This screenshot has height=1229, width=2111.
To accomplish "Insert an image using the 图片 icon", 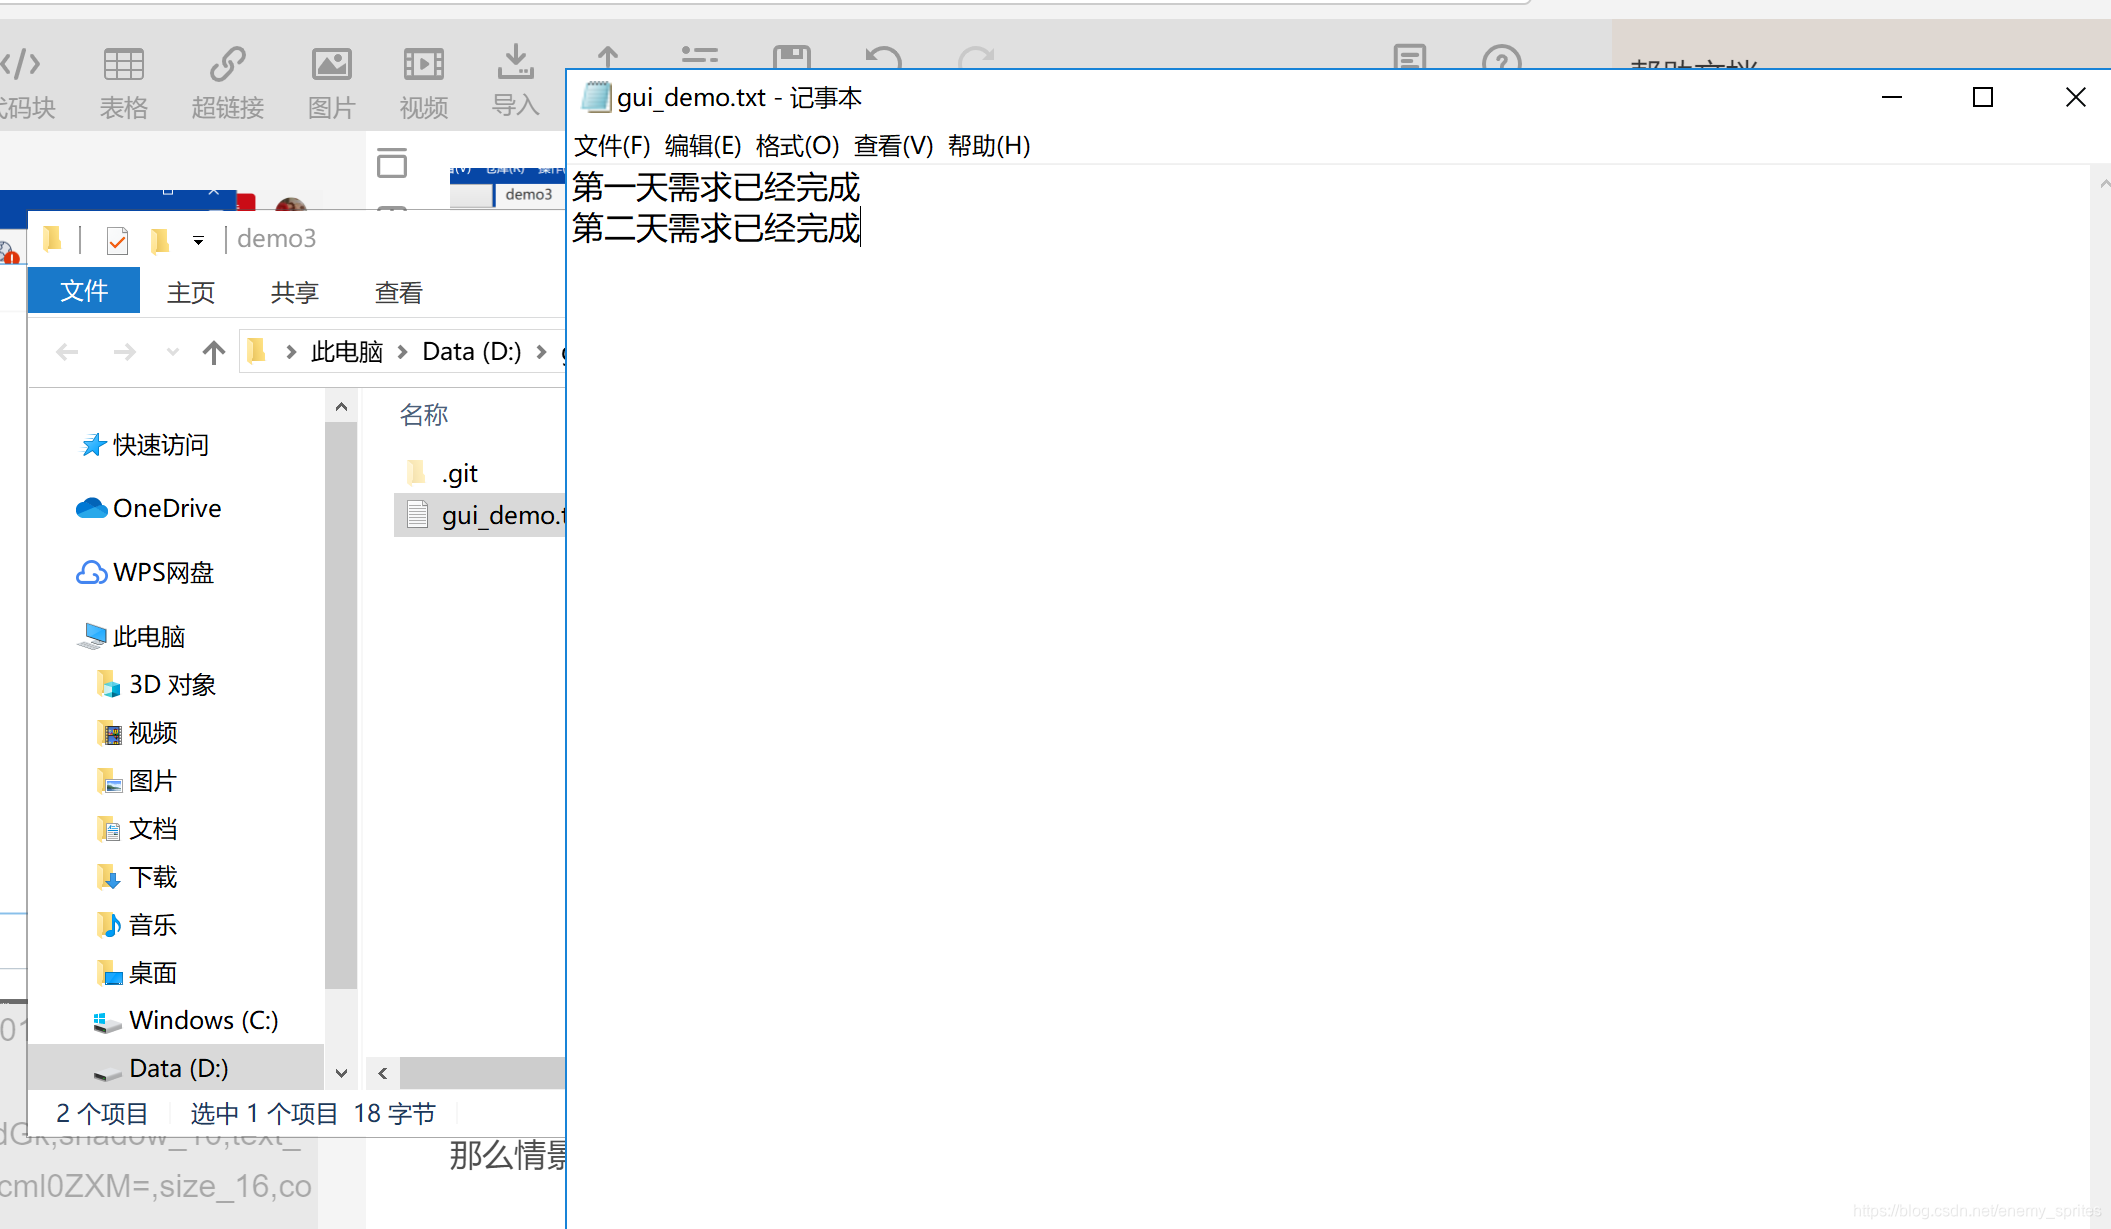I will pyautogui.click(x=331, y=80).
